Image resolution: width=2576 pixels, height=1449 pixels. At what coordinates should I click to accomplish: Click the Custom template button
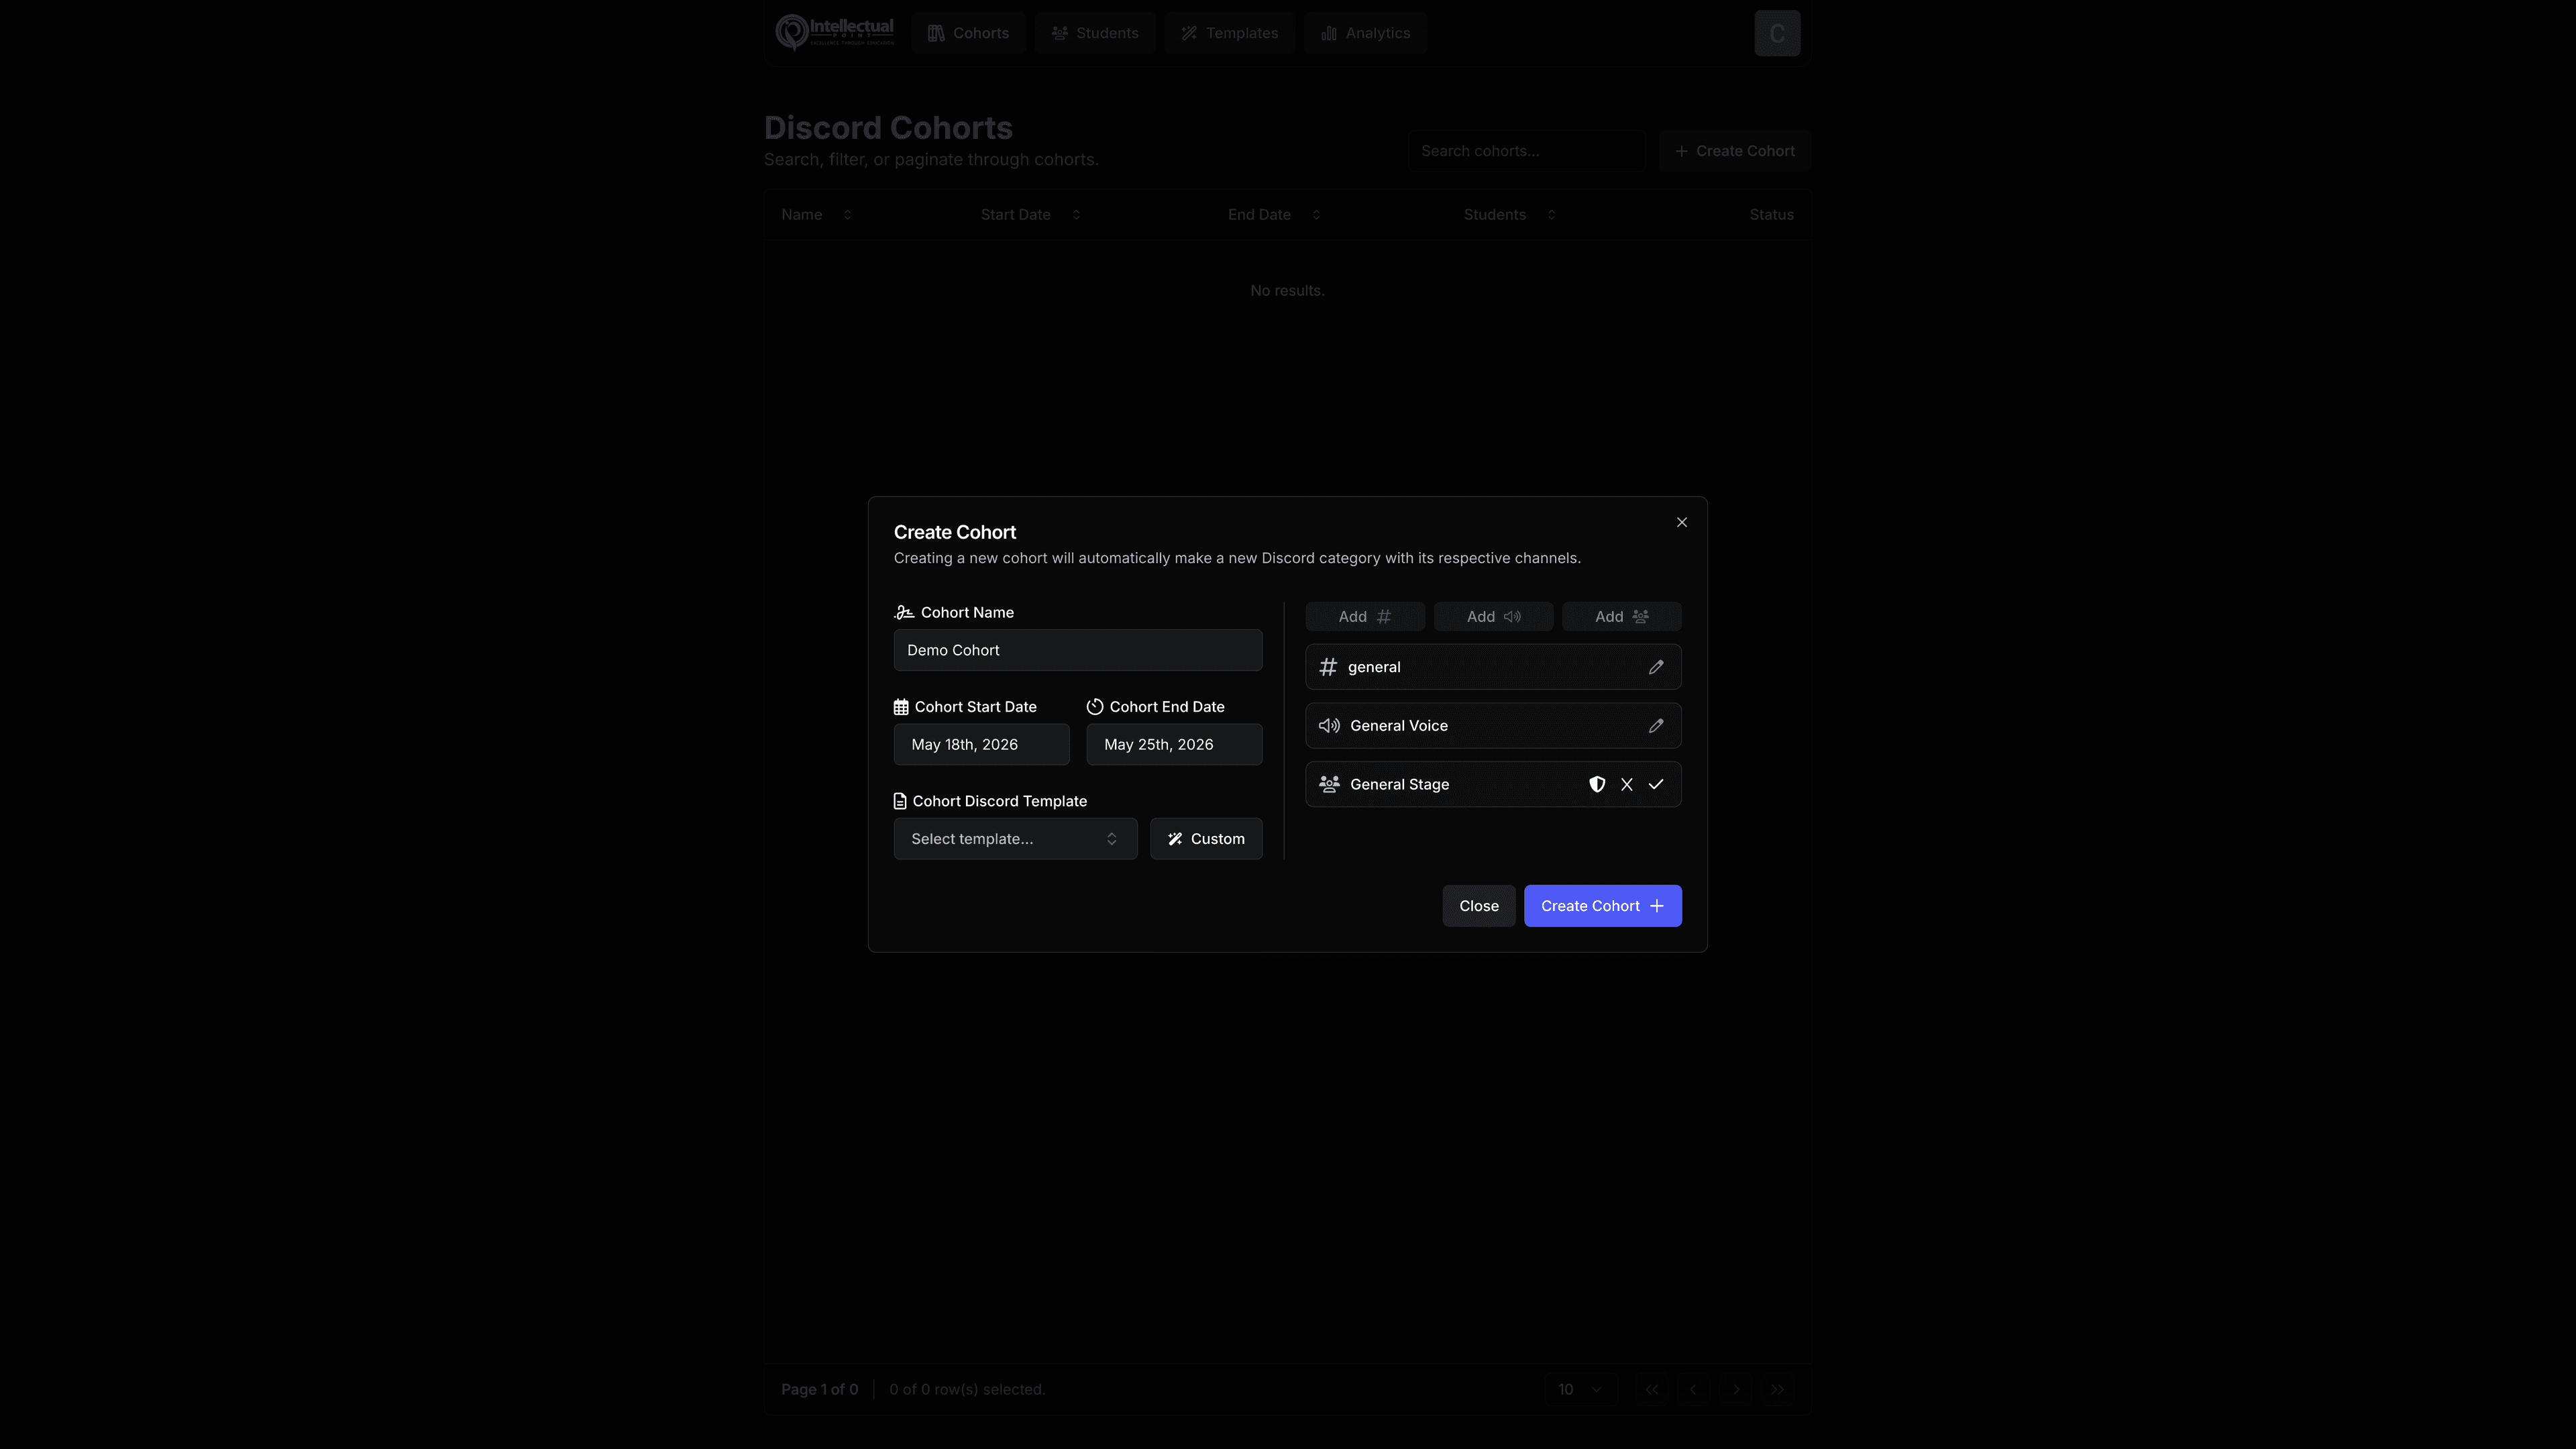pyautogui.click(x=1206, y=839)
